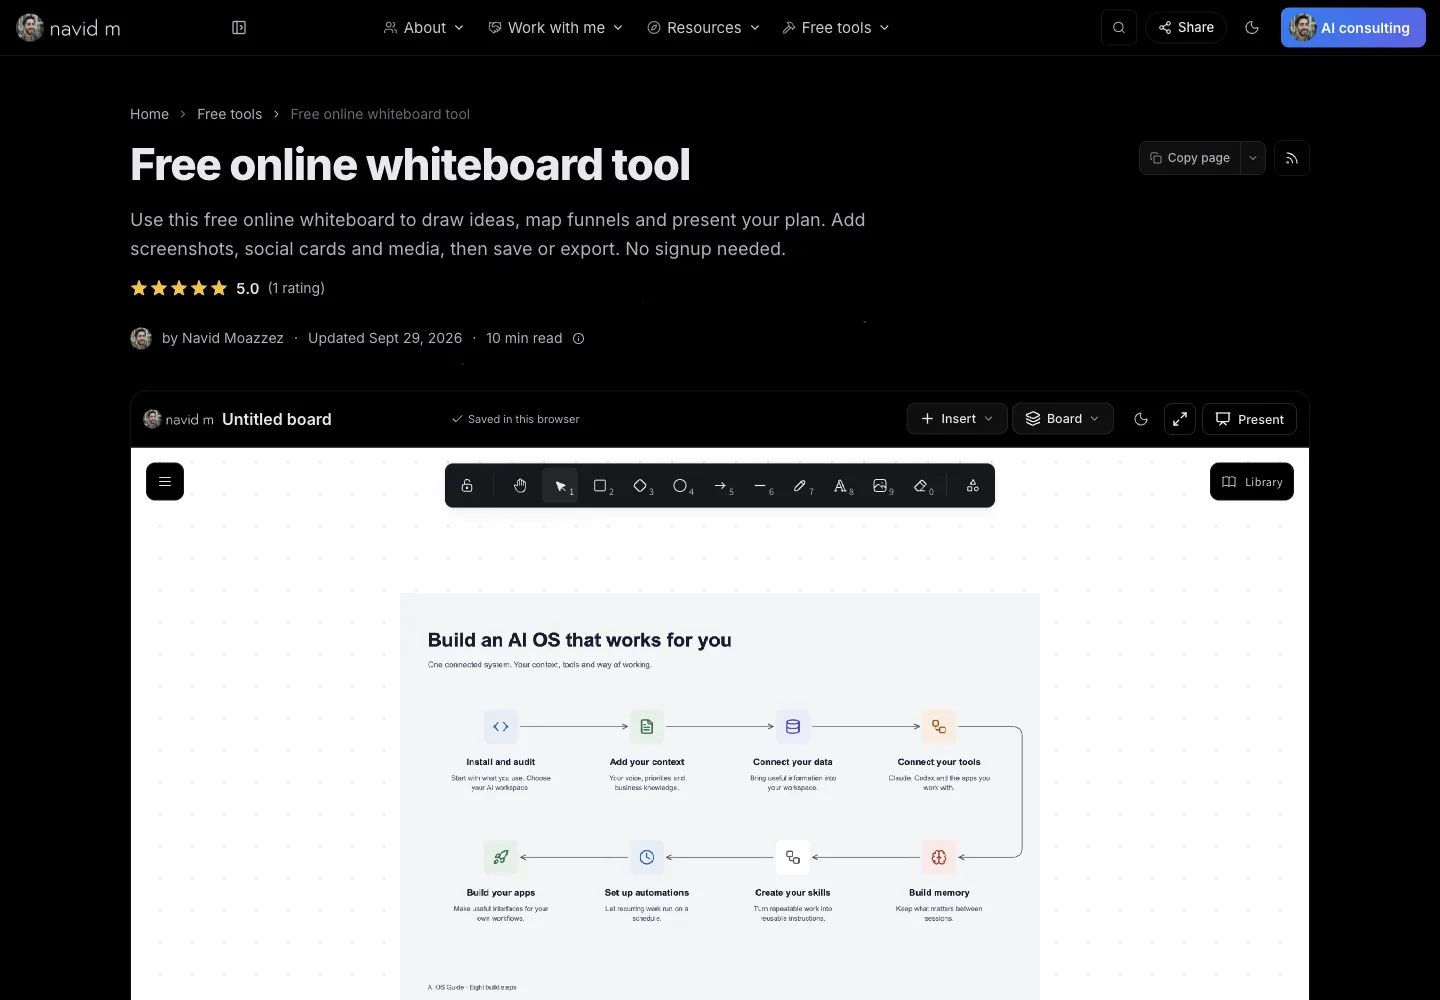The height and width of the screenshot is (1000, 1440).
Task: Start Present mode
Action: click(1250, 419)
